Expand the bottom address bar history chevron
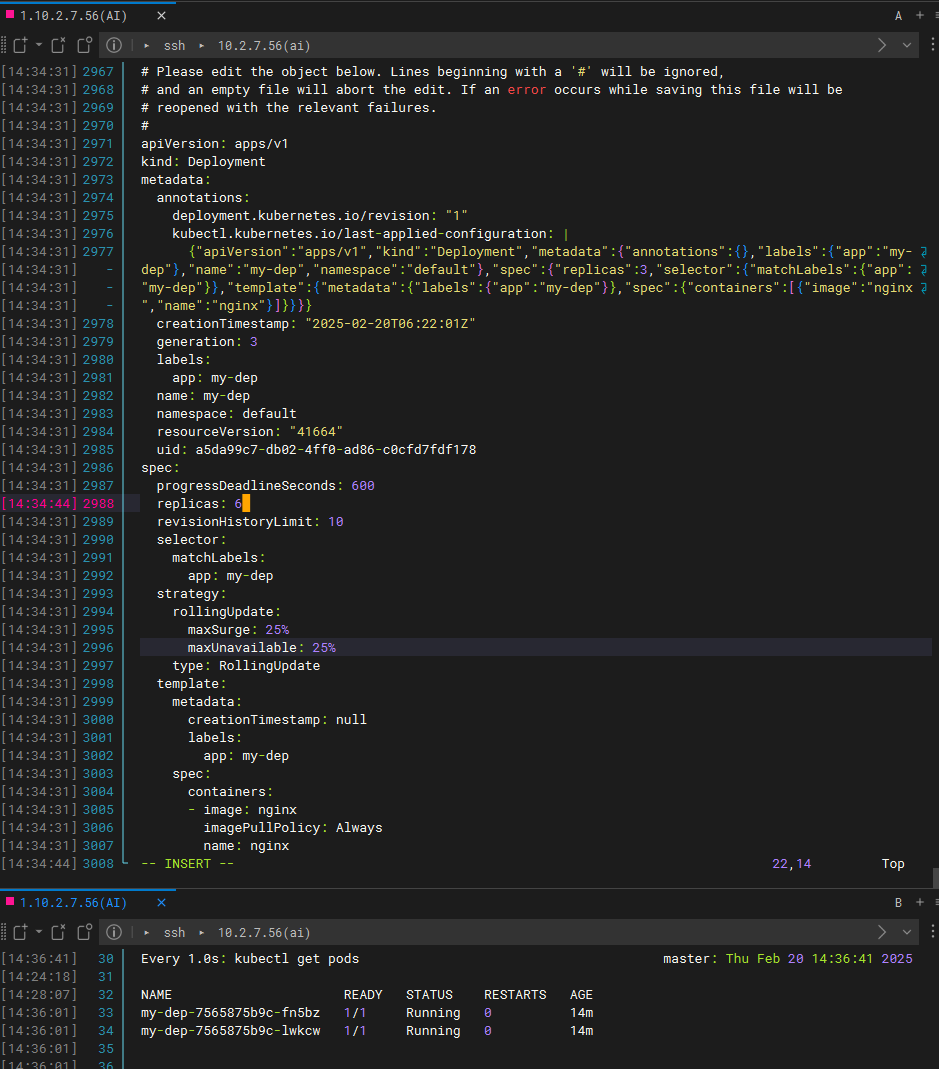This screenshot has height=1069, width=939. [907, 932]
